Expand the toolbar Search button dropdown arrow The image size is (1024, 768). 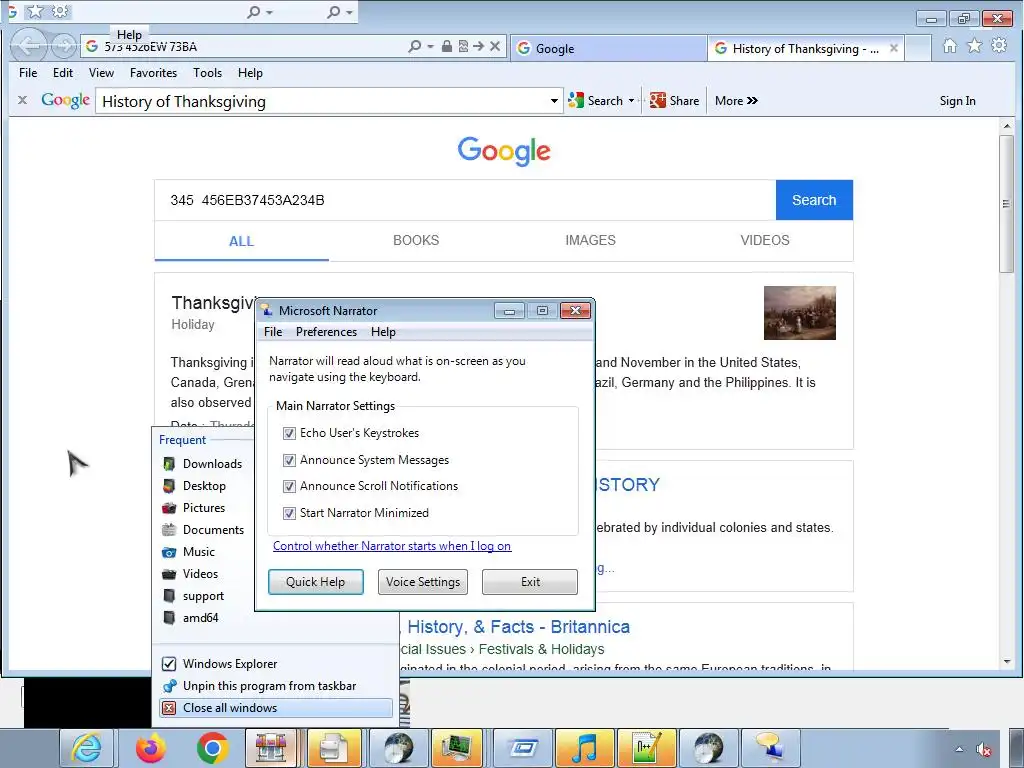pos(631,101)
